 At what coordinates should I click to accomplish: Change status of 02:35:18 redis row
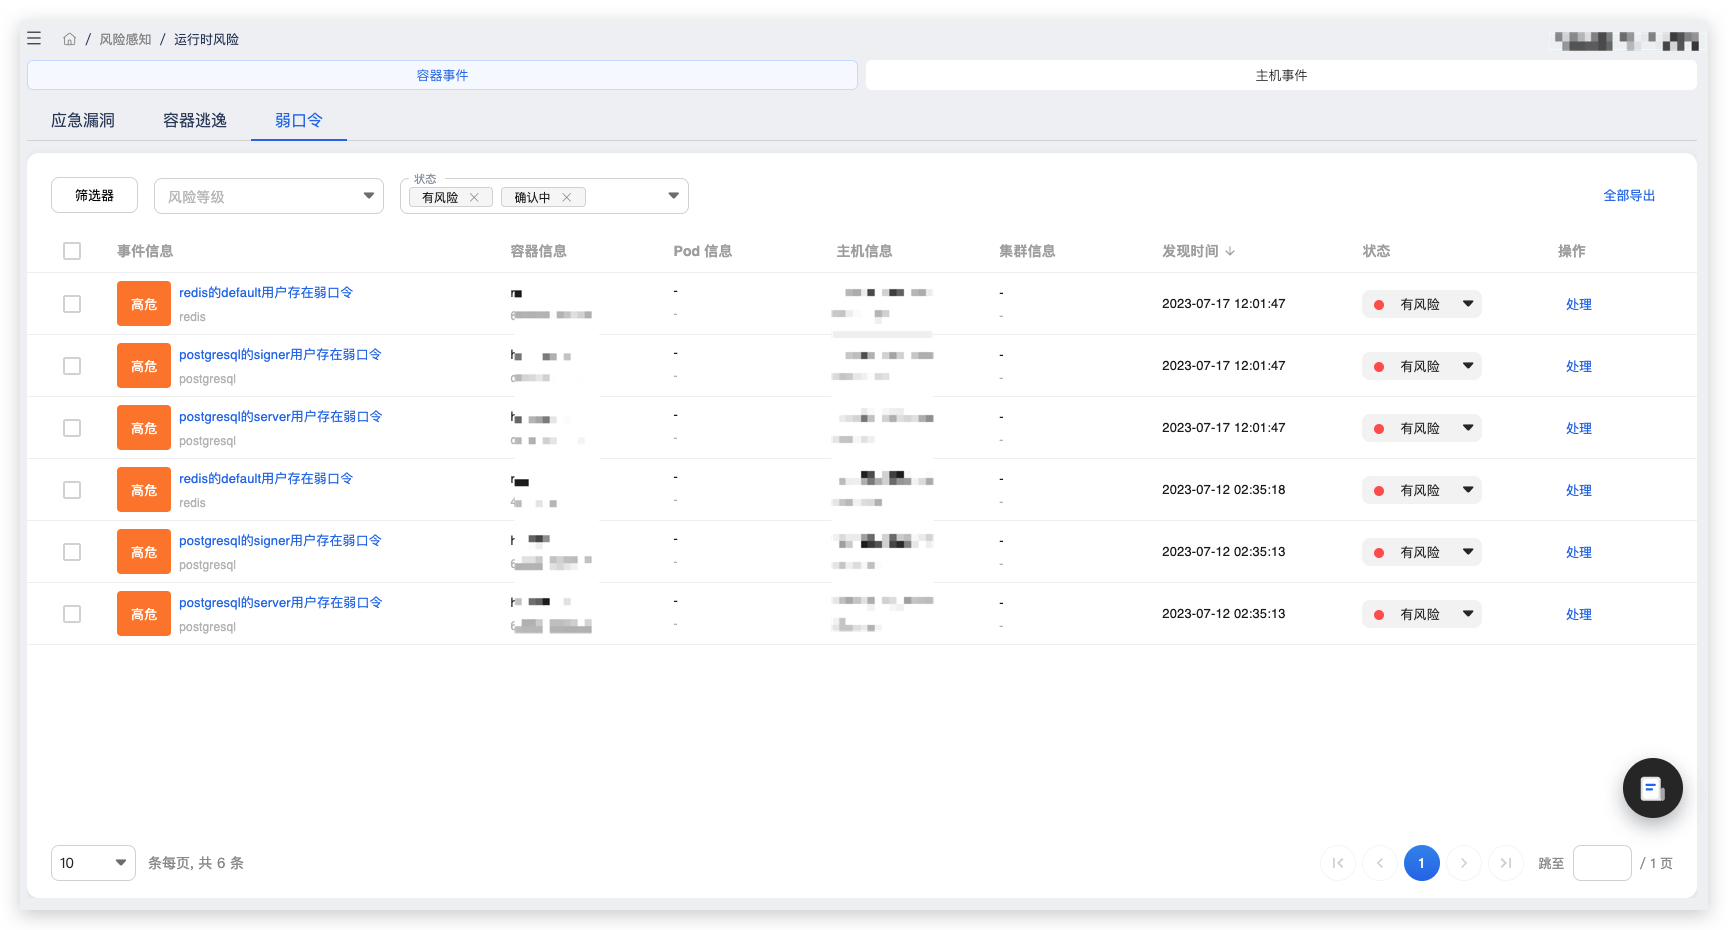1421,490
